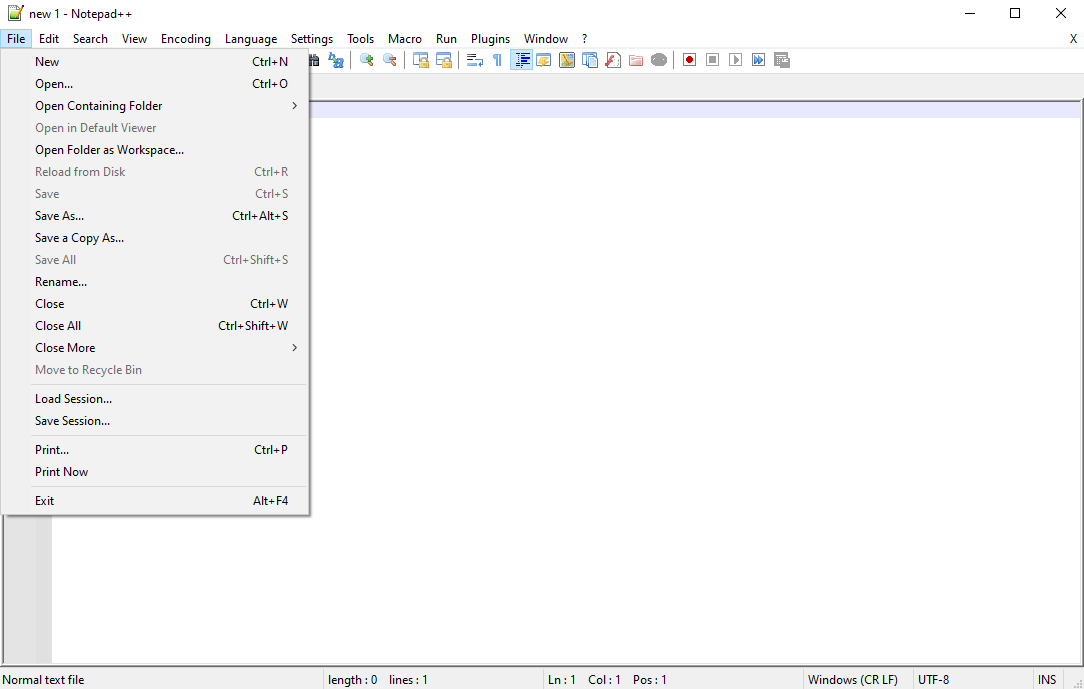1084x689 pixels.
Task: Open the Search menu
Action: coord(91,39)
